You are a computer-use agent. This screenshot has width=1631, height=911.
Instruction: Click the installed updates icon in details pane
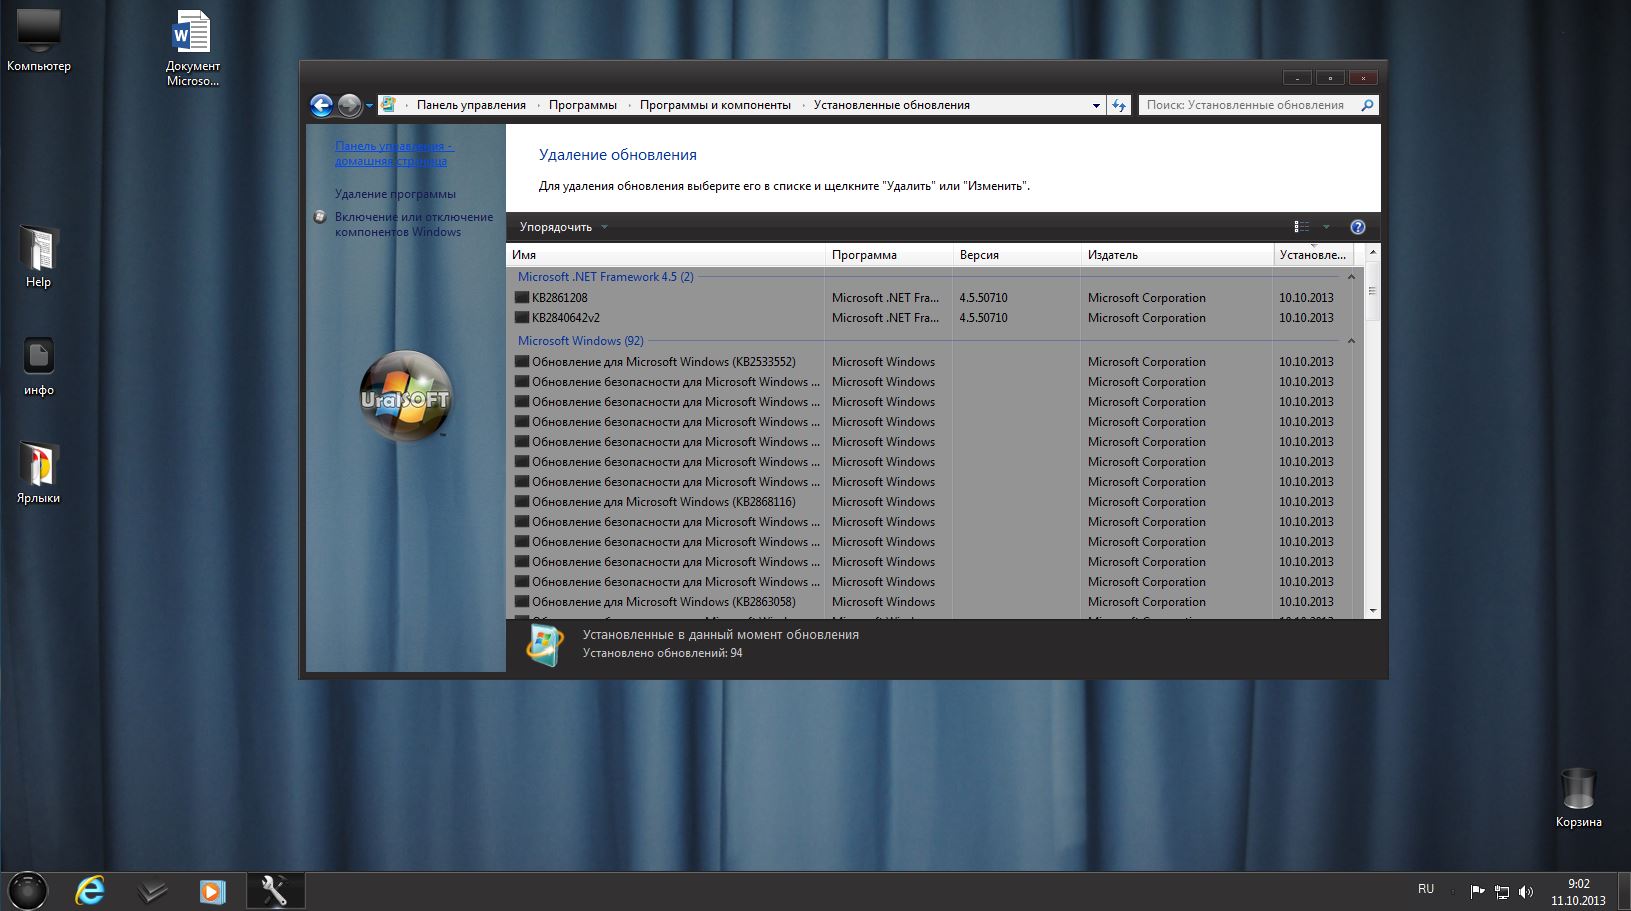coord(545,645)
